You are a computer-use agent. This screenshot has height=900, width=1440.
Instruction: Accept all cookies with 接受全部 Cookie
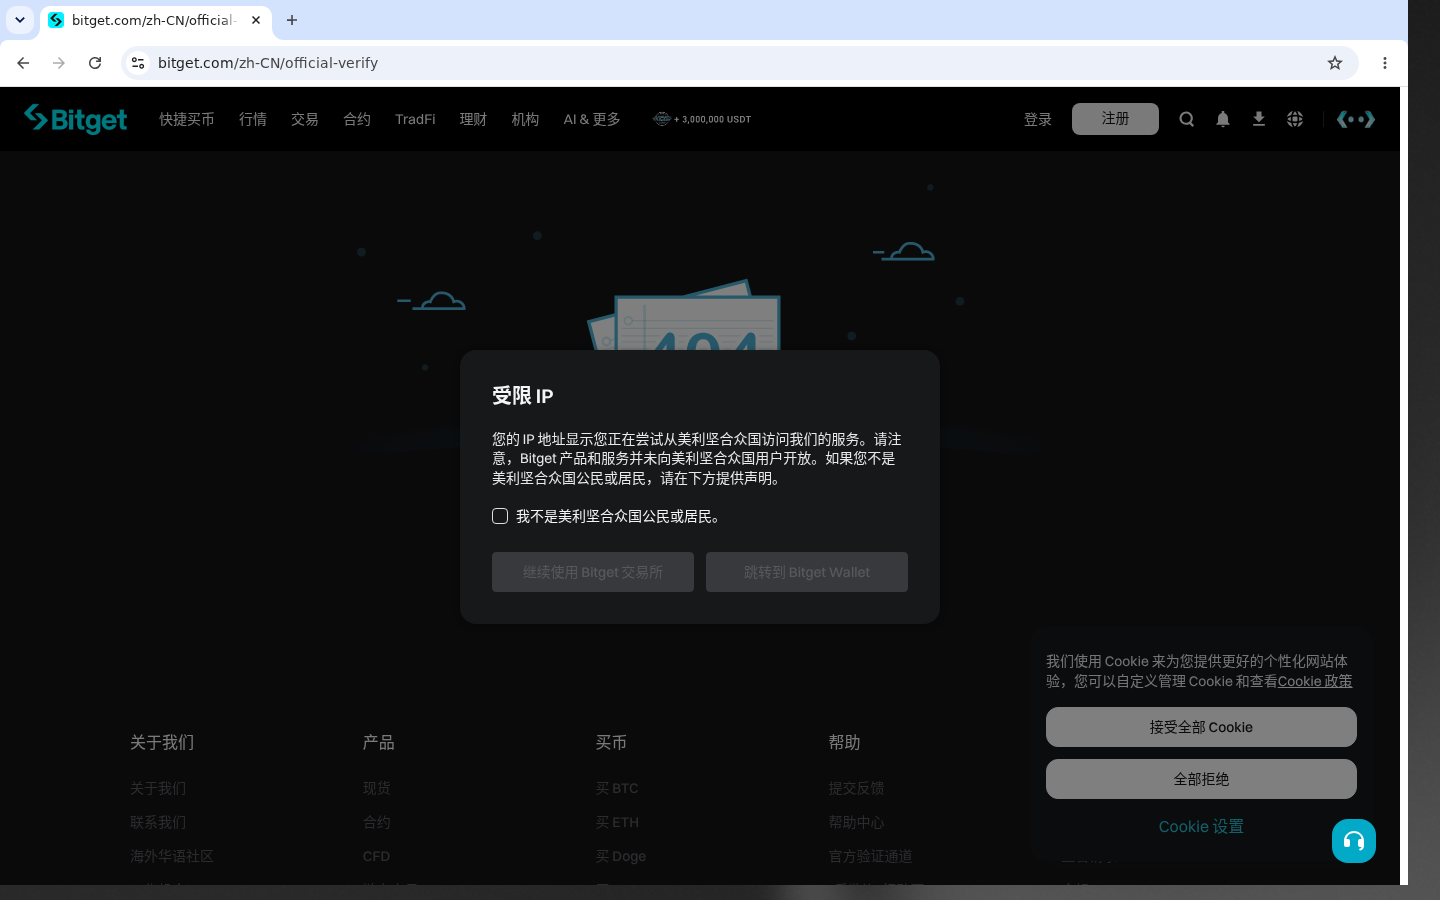click(x=1201, y=727)
